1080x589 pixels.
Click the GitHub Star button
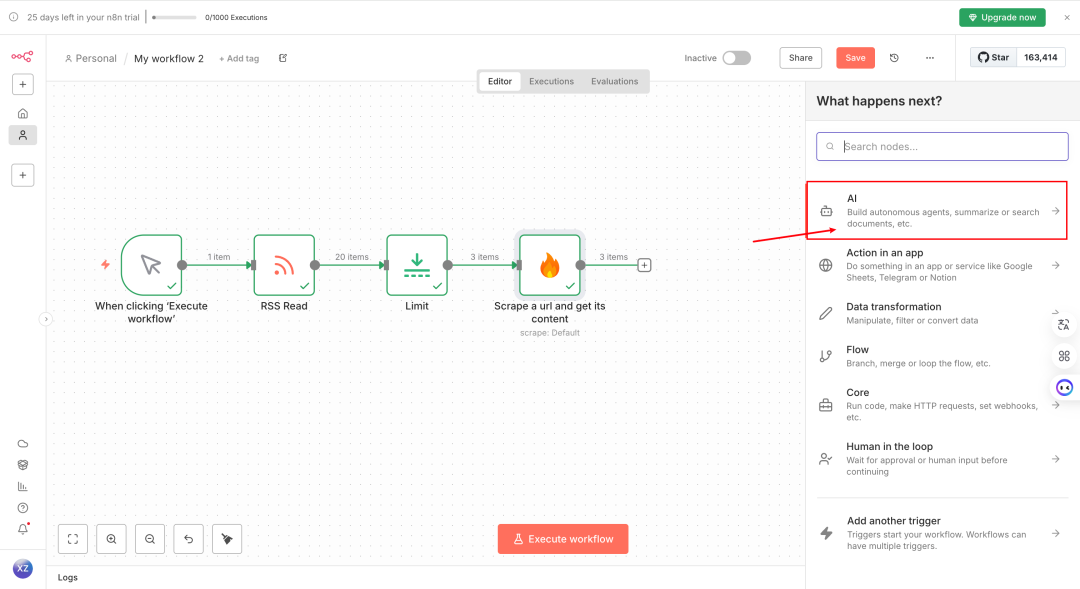pos(993,57)
